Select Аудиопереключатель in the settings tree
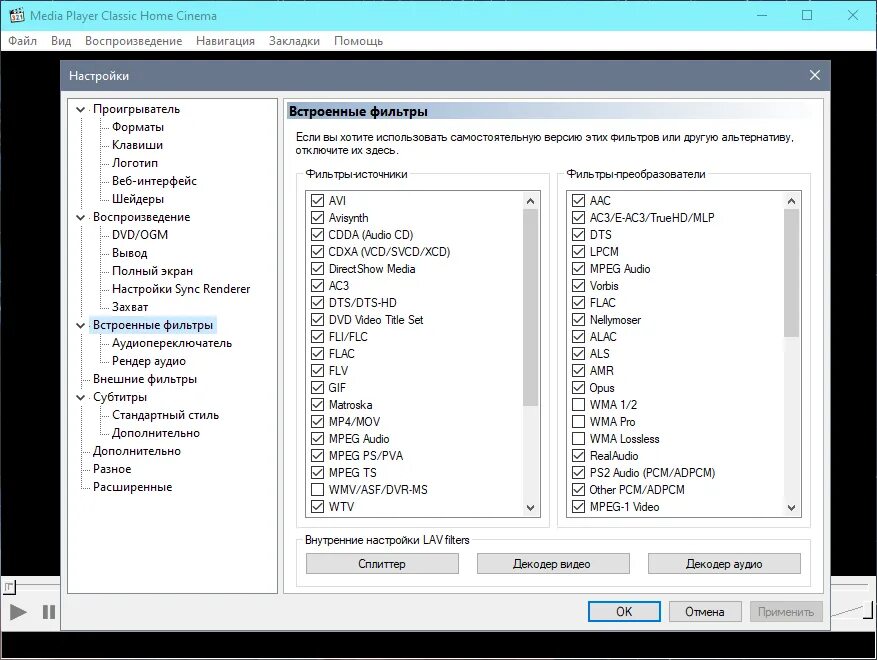The image size is (877, 660). [x=172, y=343]
